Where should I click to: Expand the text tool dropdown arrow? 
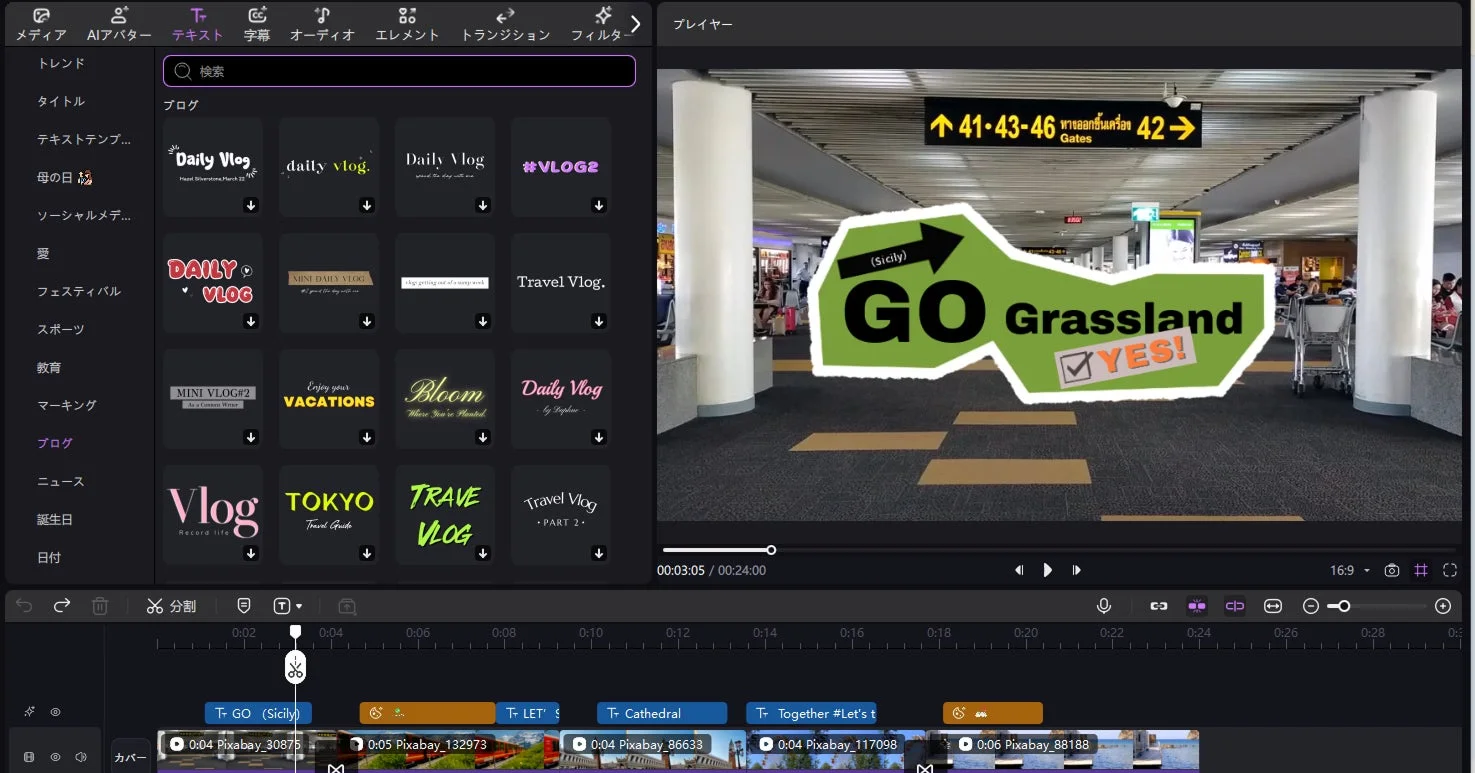click(300, 605)
